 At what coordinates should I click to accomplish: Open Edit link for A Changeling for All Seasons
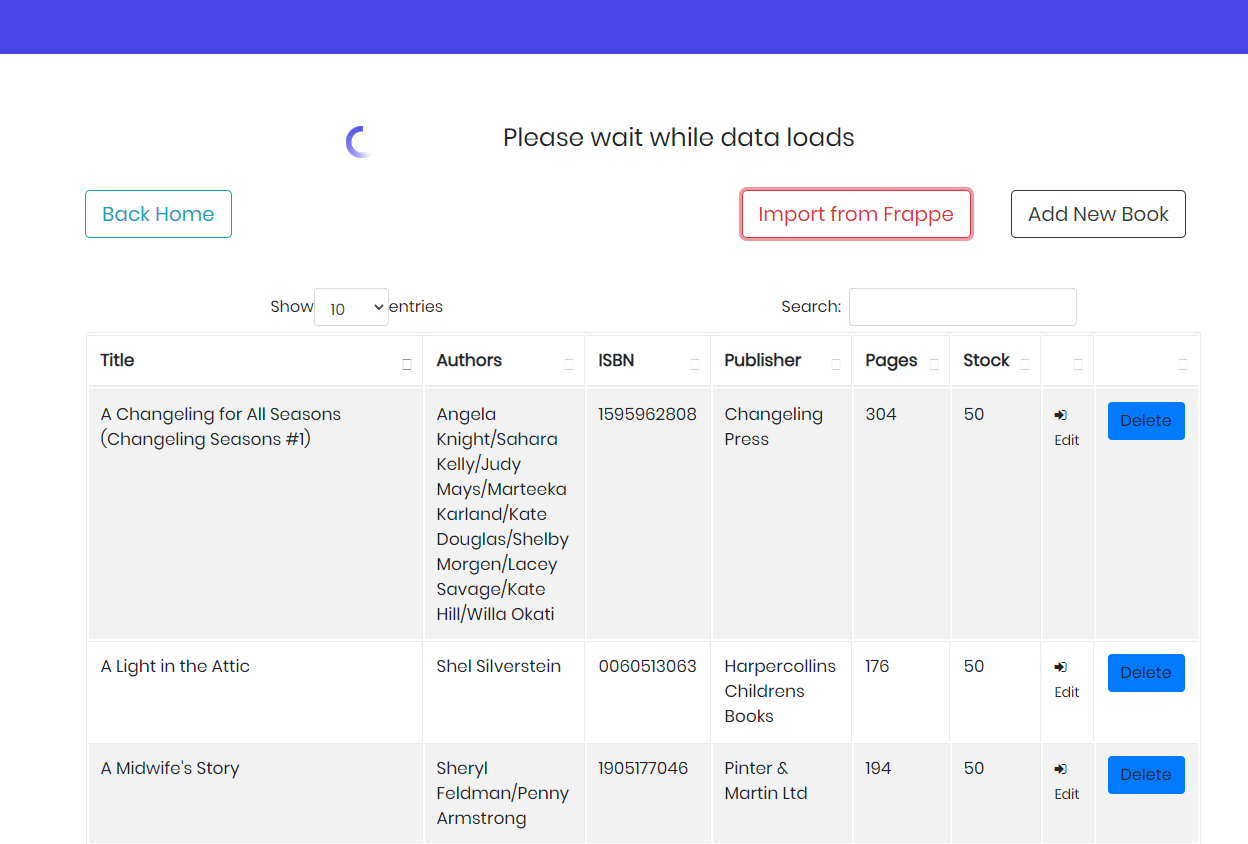1067,440
